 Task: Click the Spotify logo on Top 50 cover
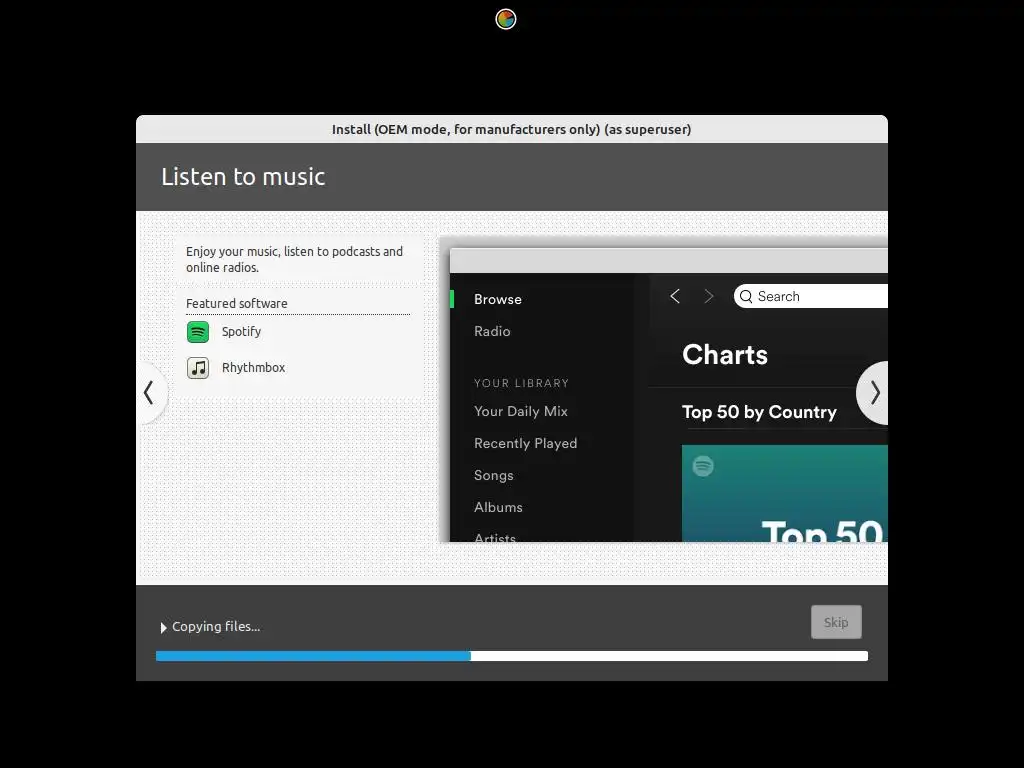703,466
